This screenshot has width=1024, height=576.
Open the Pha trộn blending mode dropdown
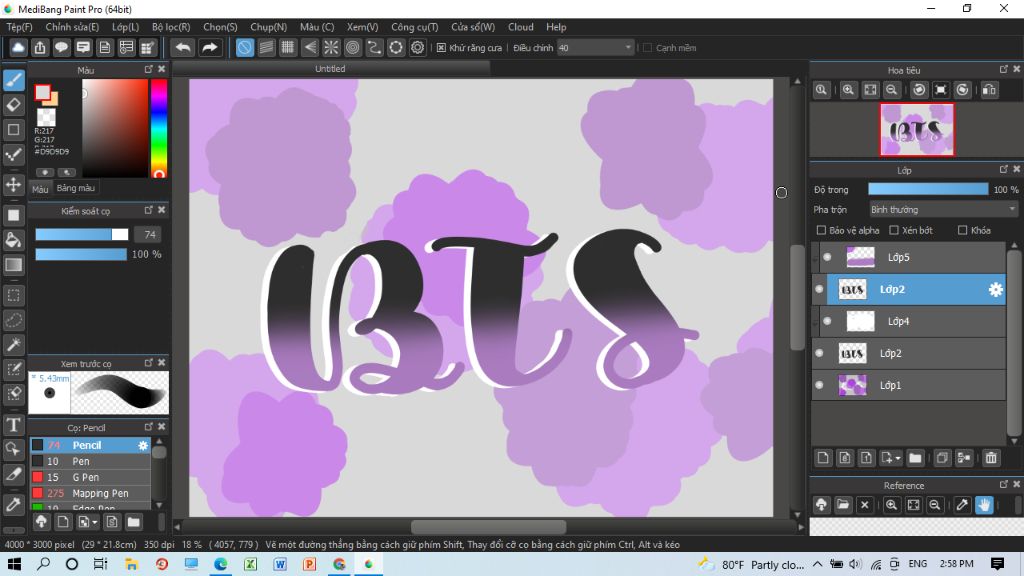943,210
